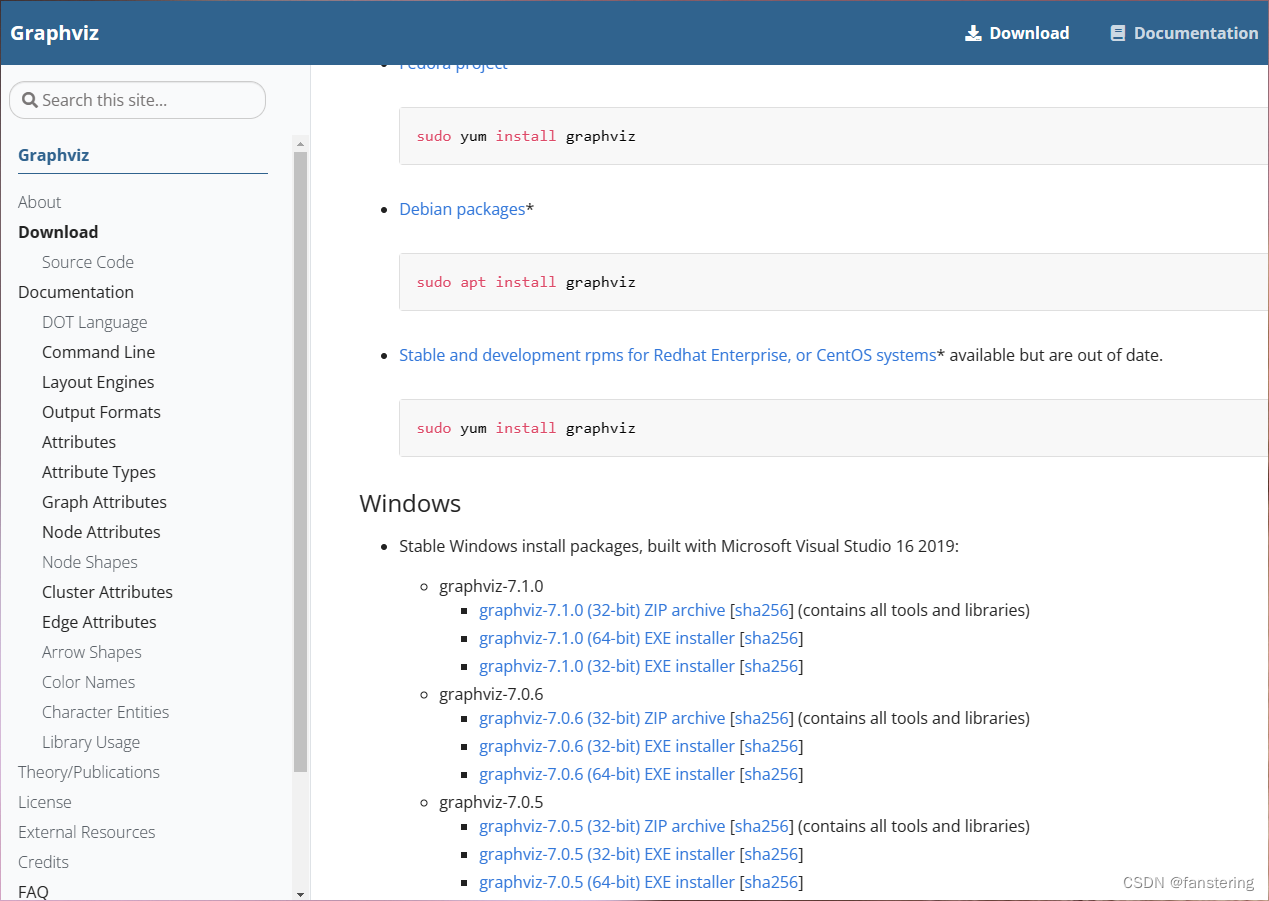Open Documentation from the top navigation

1184,33
